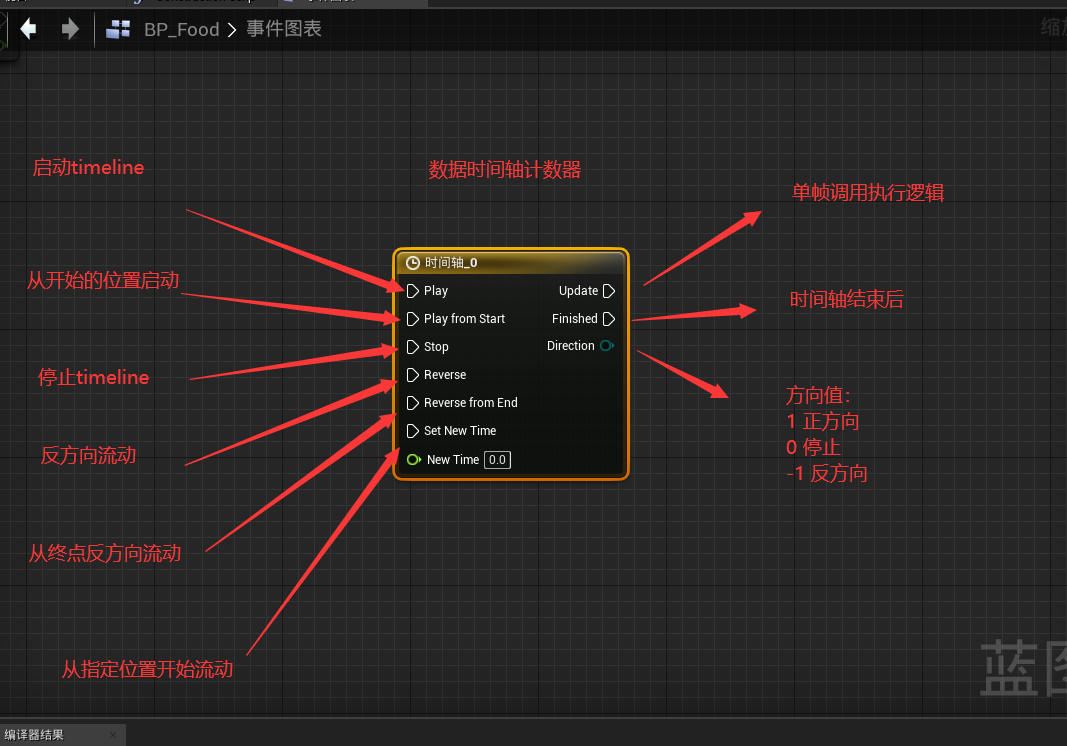Open 事件图表 breadcrumb item
Image resolution: width=1067 pixels, height=746 pixels.
point(284,30)
